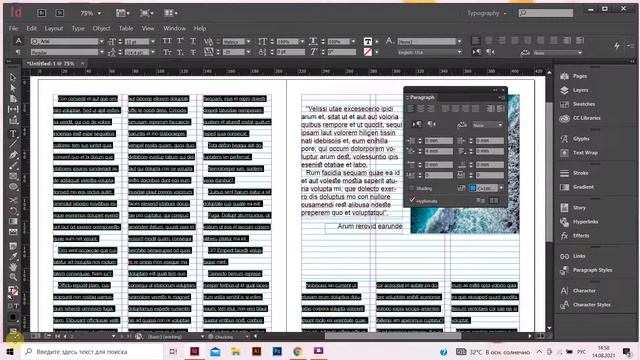Click the blue shading color swatch

click(x=472, y=188)
